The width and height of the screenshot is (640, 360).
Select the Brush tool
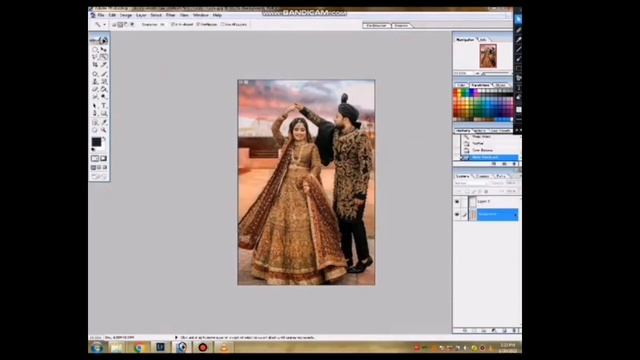coord(104,74)
